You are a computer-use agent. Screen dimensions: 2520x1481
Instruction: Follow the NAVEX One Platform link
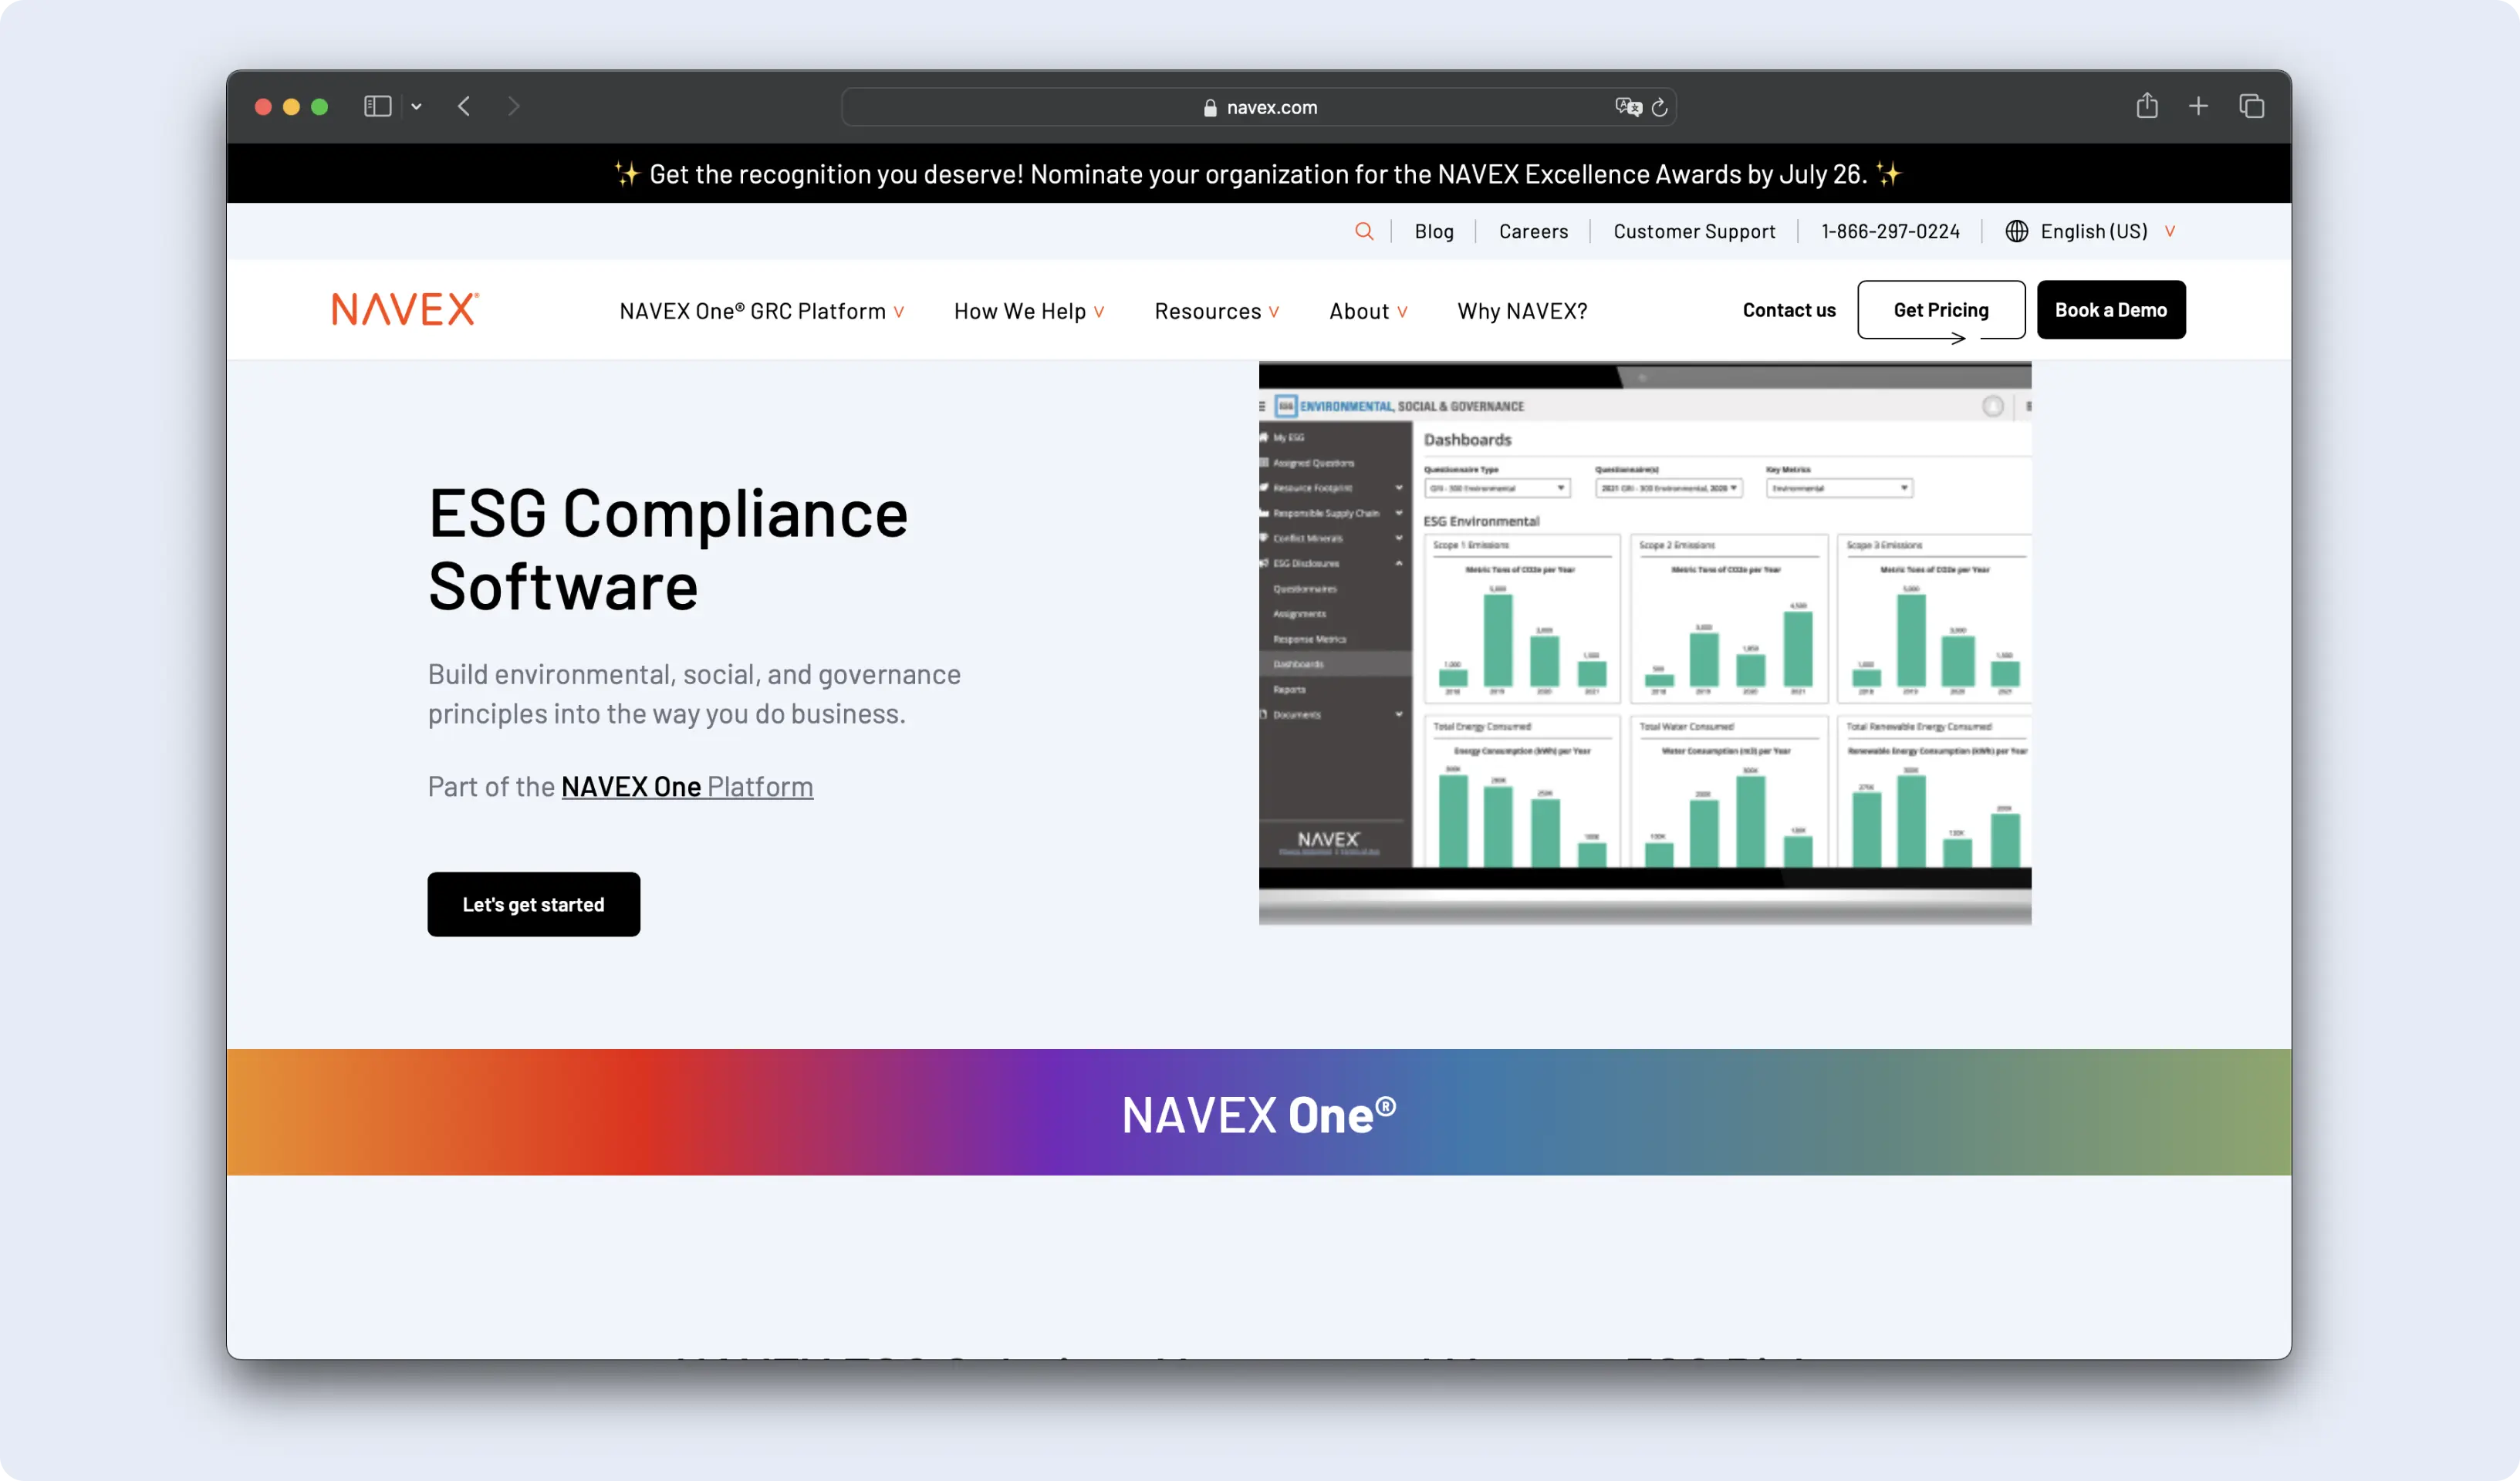[x=687, y=786]
